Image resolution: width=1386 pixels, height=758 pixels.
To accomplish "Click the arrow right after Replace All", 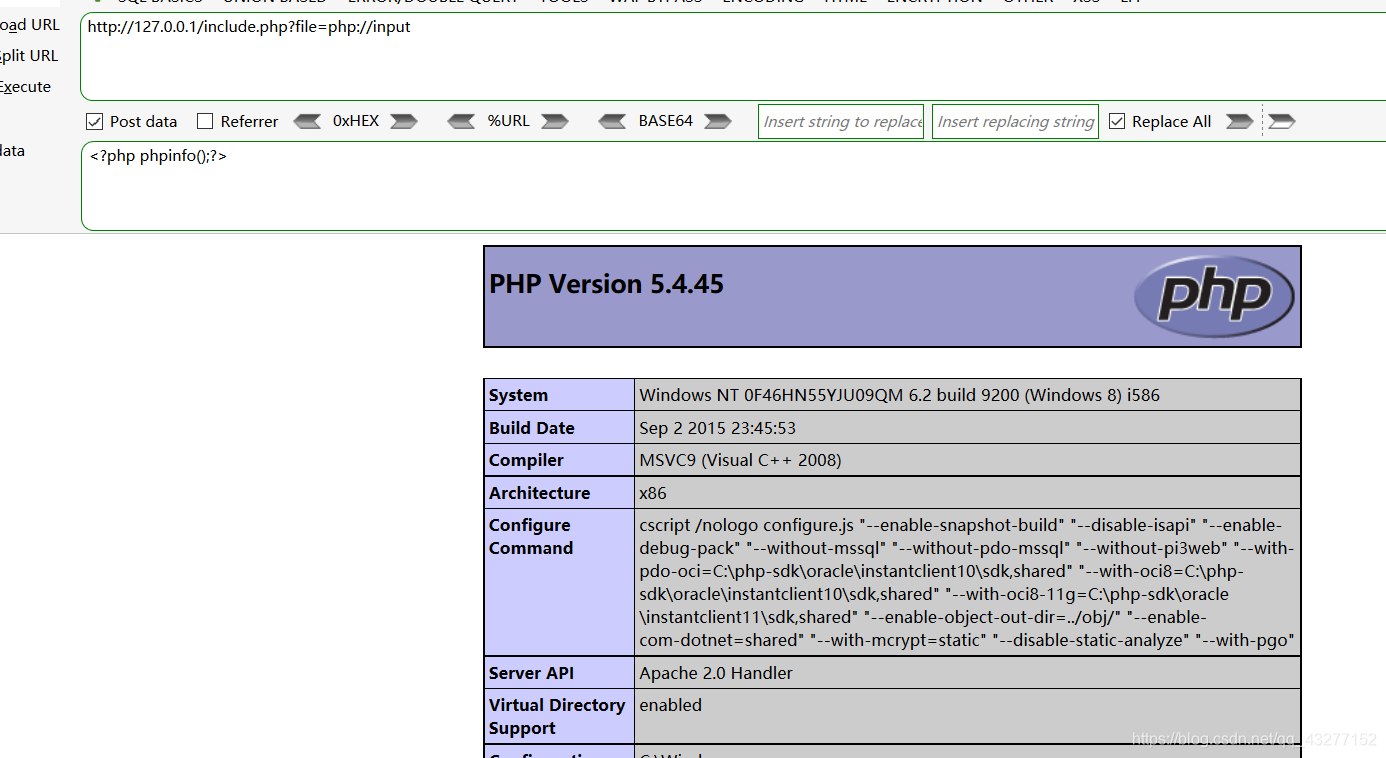I will coord(1239,121).
